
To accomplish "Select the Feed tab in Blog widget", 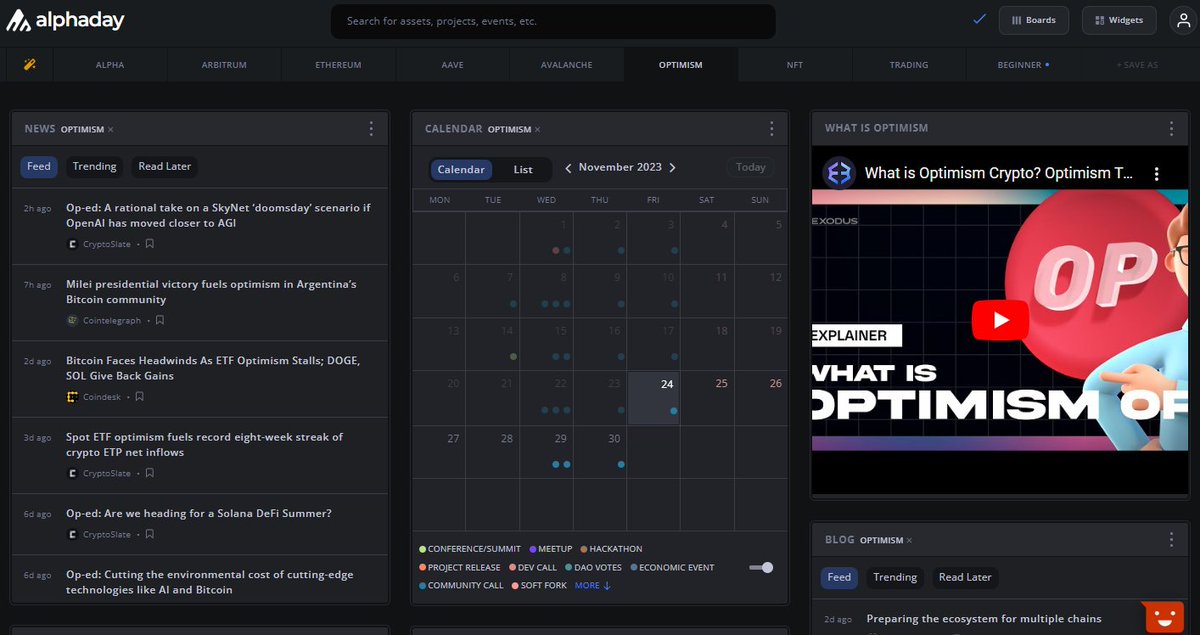I will (x=840, y=578).
